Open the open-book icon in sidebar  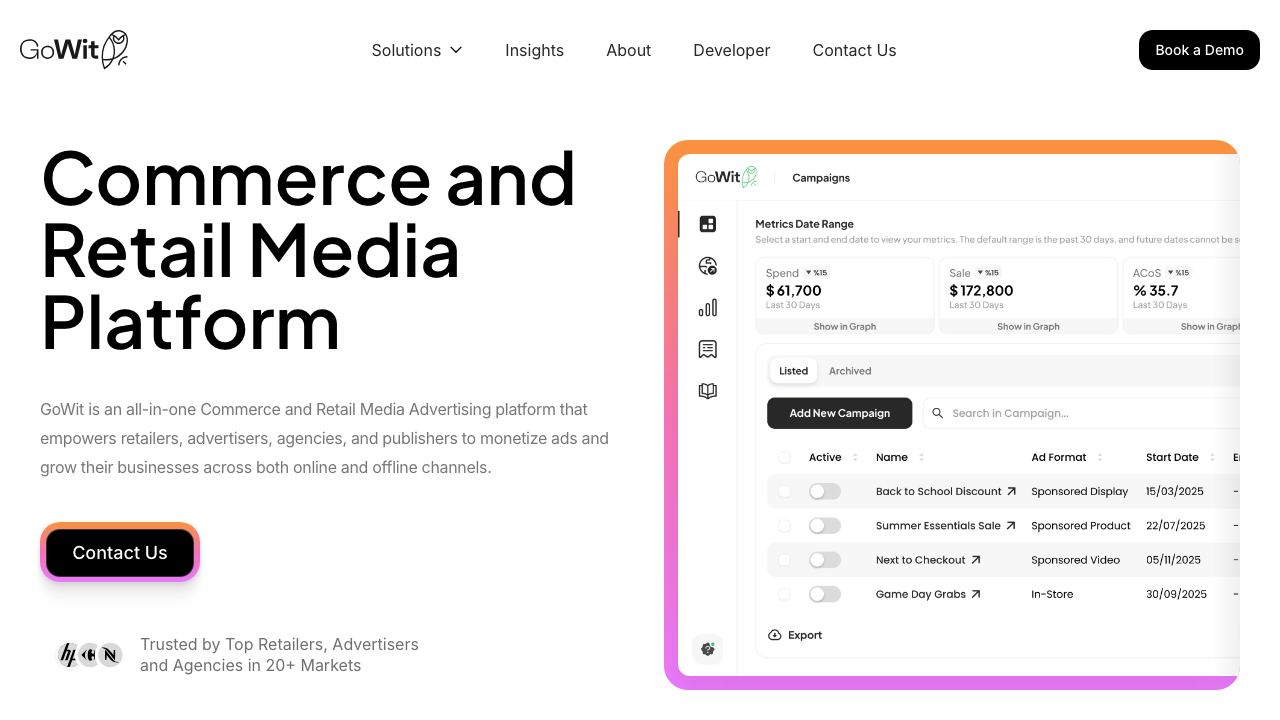708,391
